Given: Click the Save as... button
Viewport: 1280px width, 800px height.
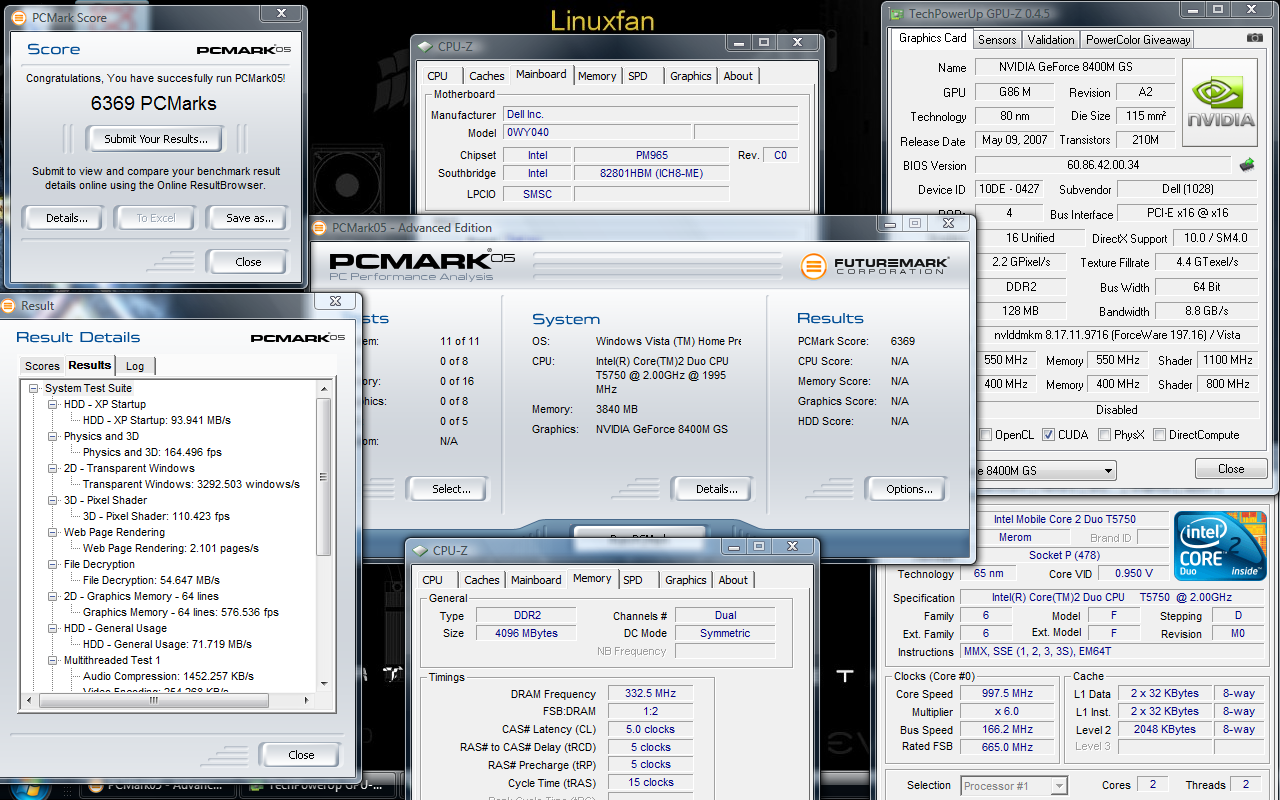Looking at the screenshot, I should coord(249,218).
